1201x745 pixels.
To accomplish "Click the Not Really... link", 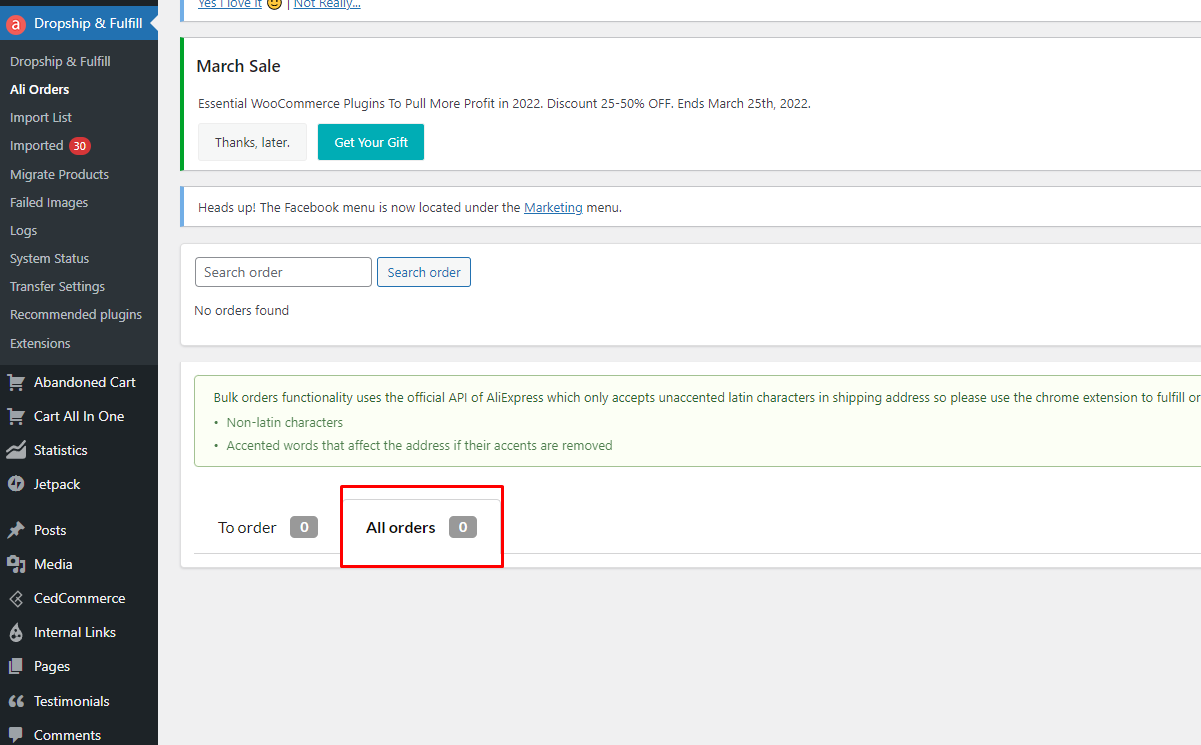I will (x=327, y=4).
